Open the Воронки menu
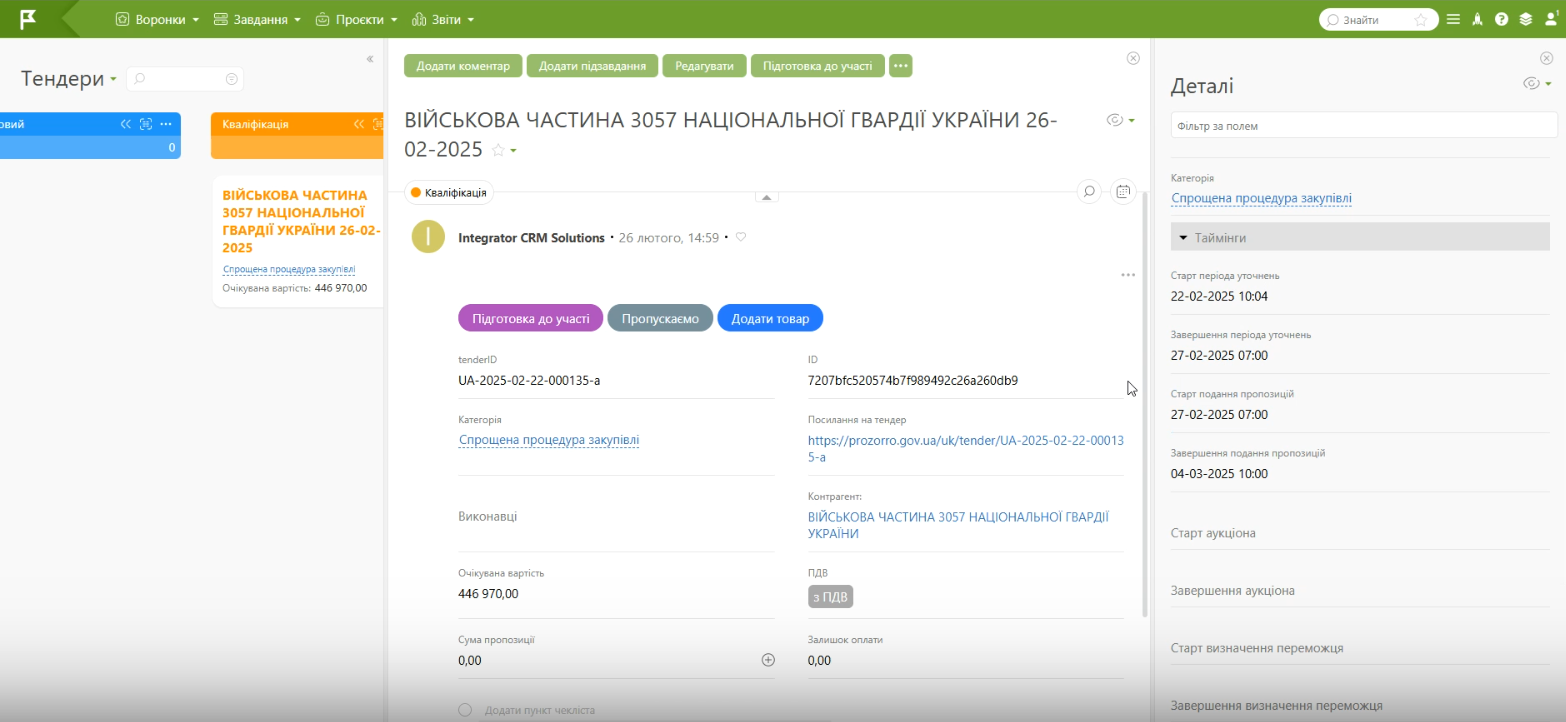 coord(157,19)
